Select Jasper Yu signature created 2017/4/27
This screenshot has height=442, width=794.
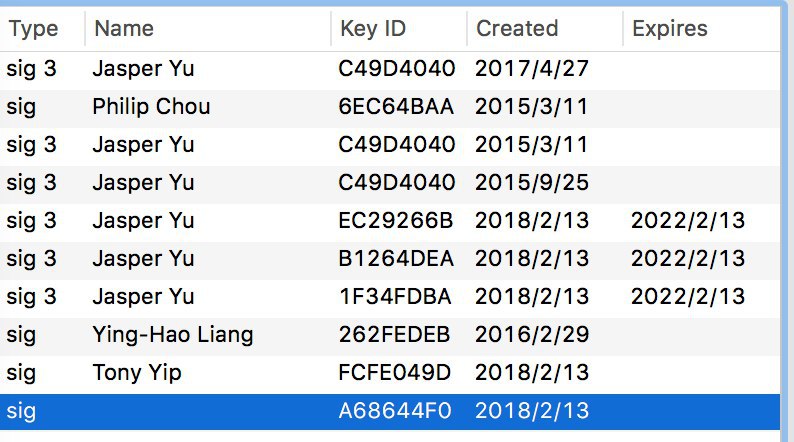390,70
